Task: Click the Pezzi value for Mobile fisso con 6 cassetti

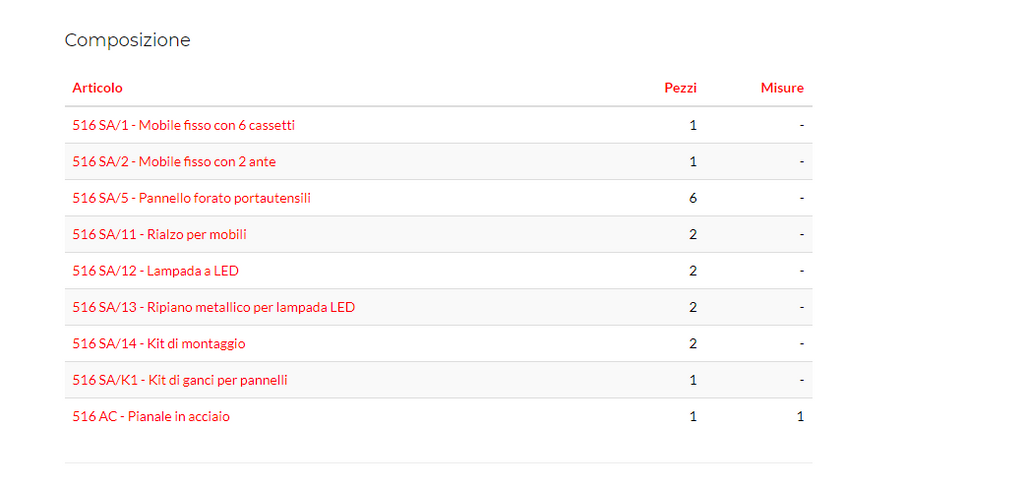Action: coord(693,125)
